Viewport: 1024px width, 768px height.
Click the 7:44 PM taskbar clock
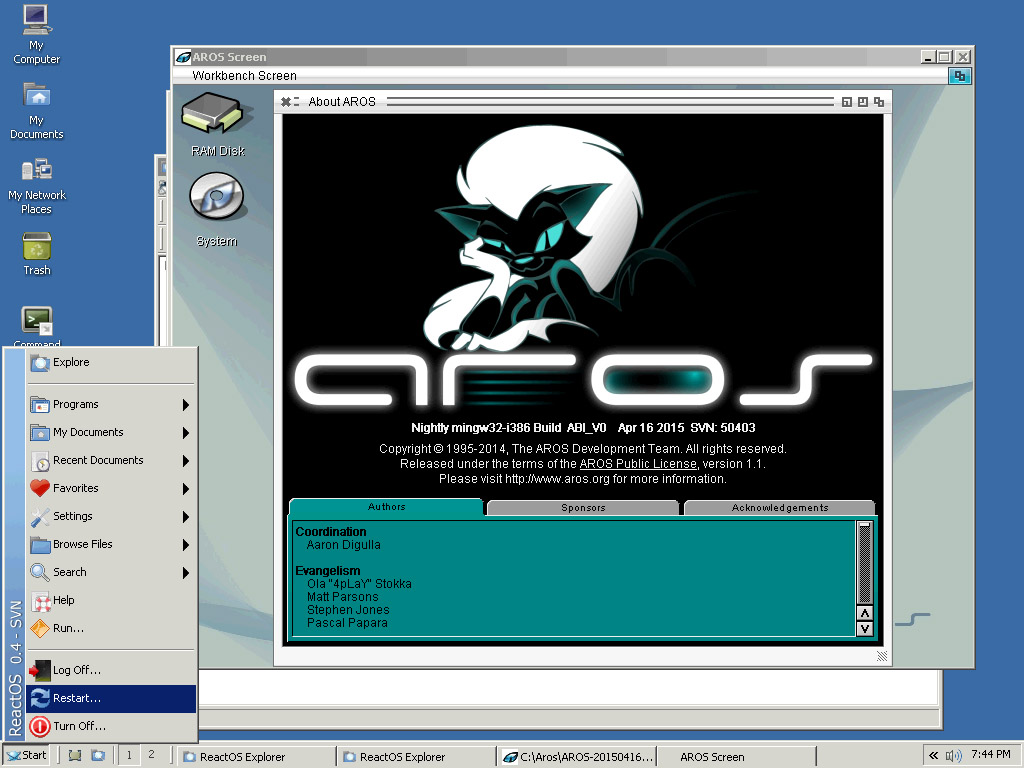tap(991, 755)
